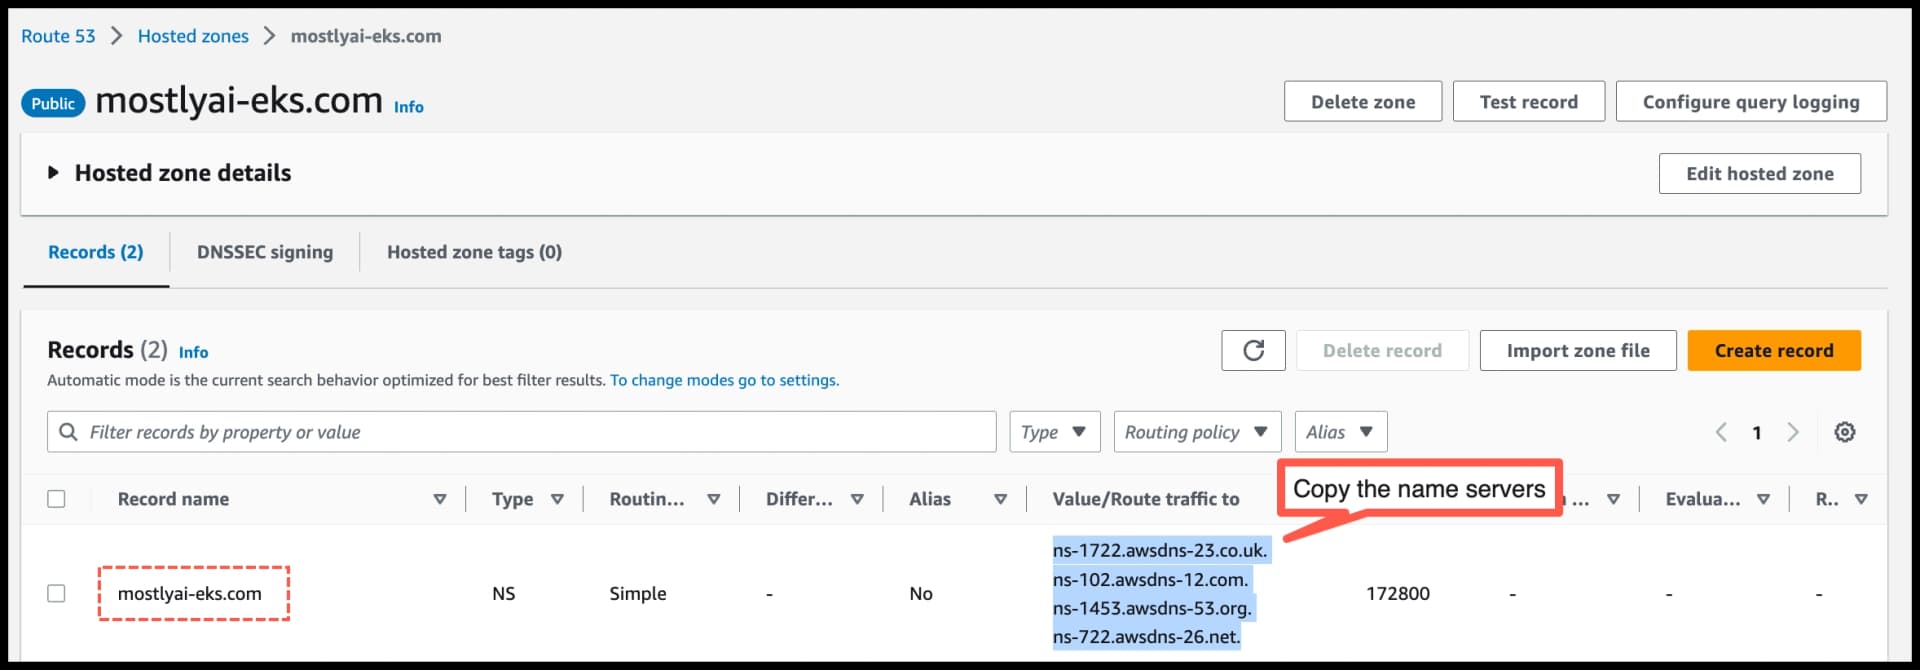
Task: Sort by last R.. column arrow
Action: [x=1861, y=499]
